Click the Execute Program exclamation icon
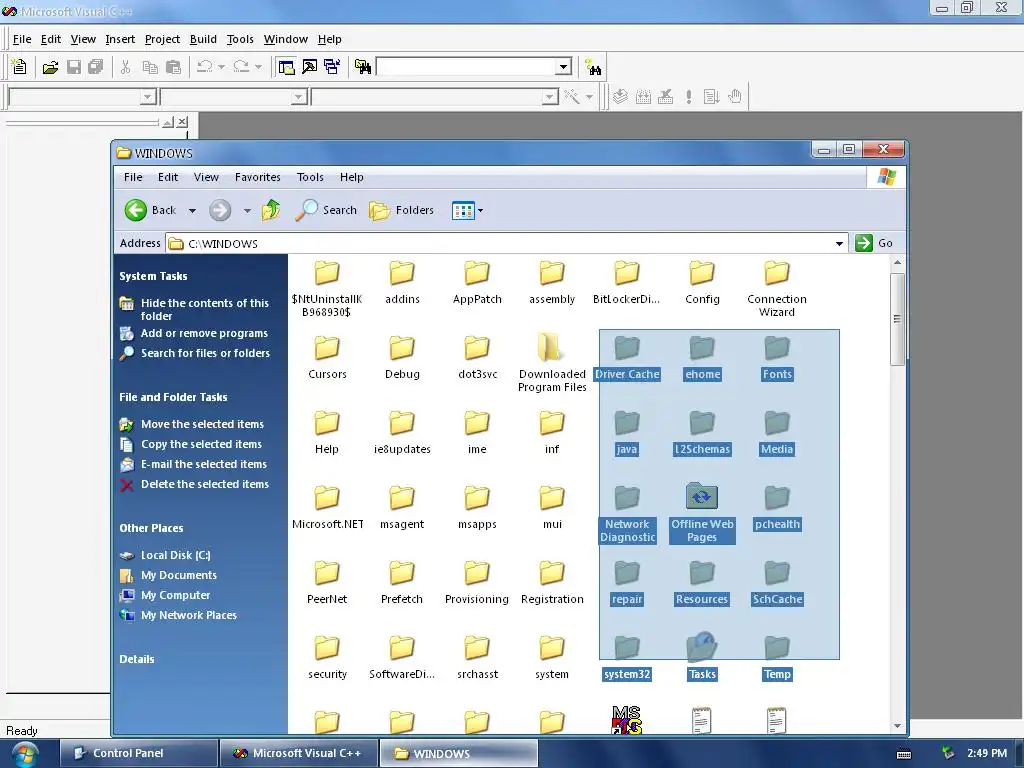The height and width of the screenshot is (768, 1024). pyautogui.click(x=688, y=97)
